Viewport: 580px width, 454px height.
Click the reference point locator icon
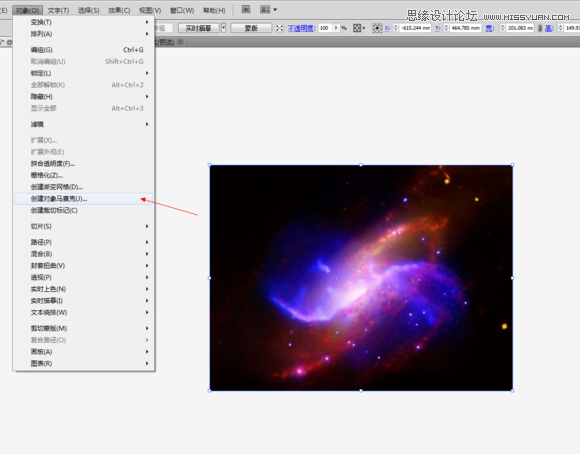[x=377, y=28]
